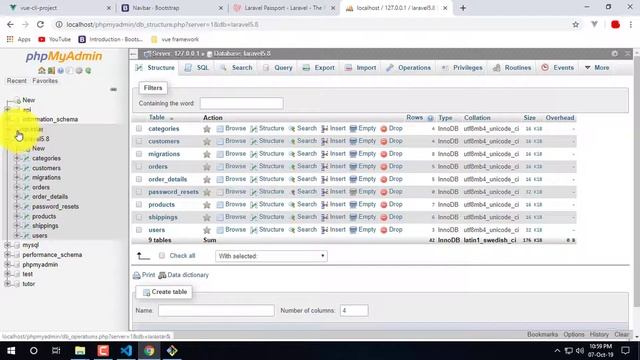Screen dimensions: 640x360
Task: Open Bookmarks in the console bar
Action: [542, 334]
